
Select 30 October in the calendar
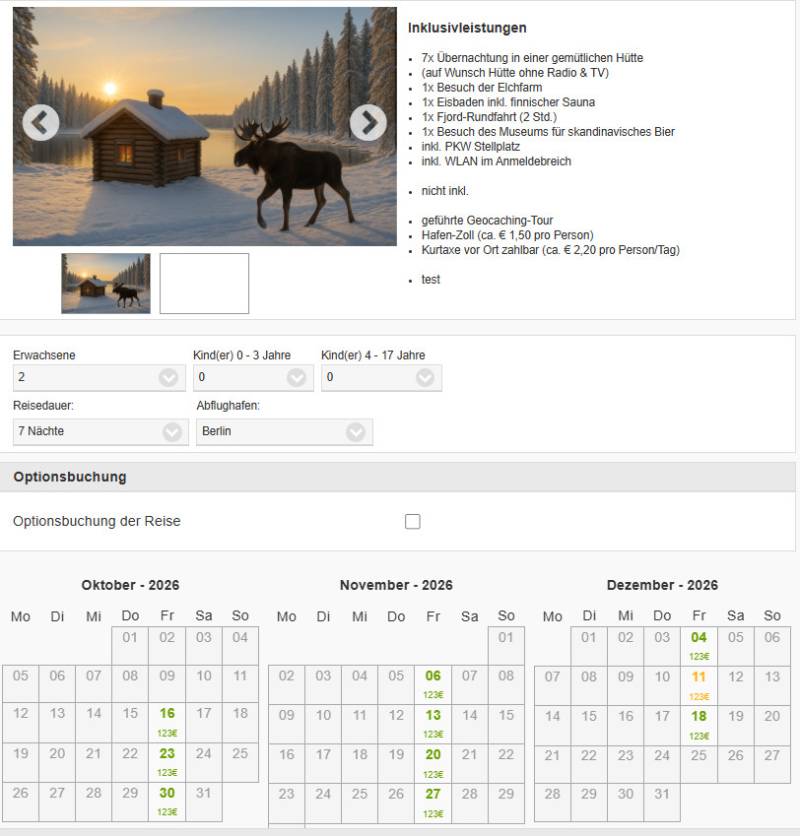click(x=167, y=801)
